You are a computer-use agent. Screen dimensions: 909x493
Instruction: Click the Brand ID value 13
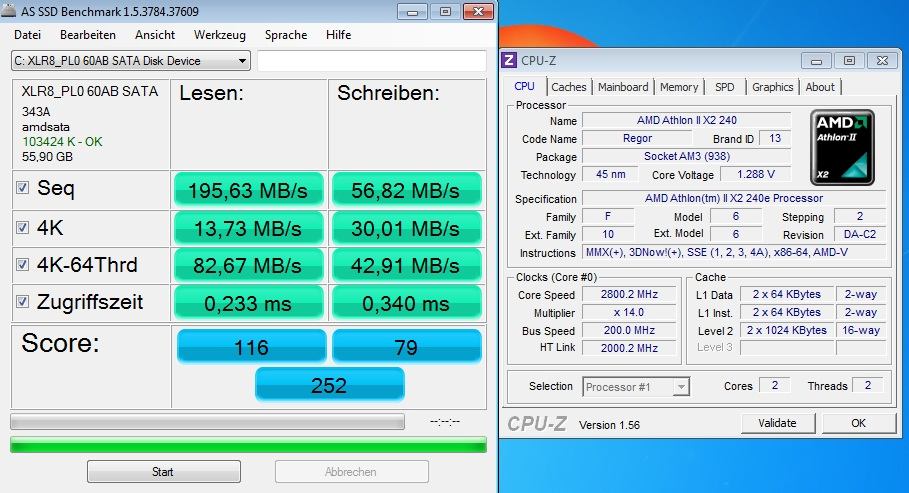pos(775,138)
